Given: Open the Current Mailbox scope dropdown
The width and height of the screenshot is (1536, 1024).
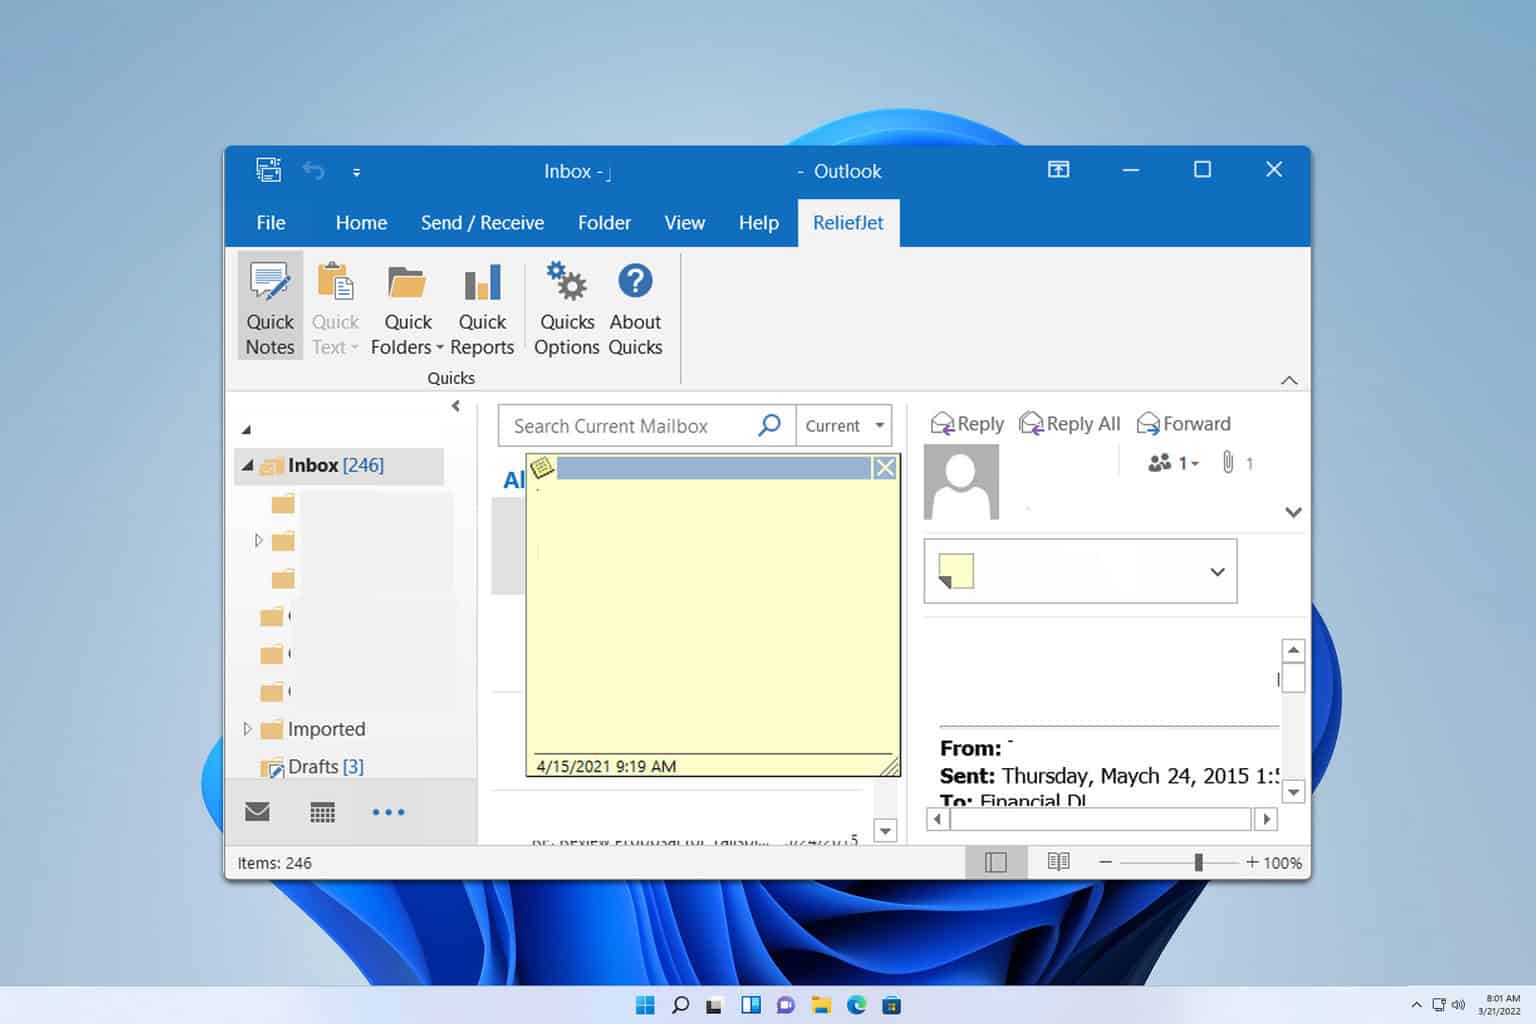Looking at the screenshot, I should pyautogui.click(x=844, y=426).
